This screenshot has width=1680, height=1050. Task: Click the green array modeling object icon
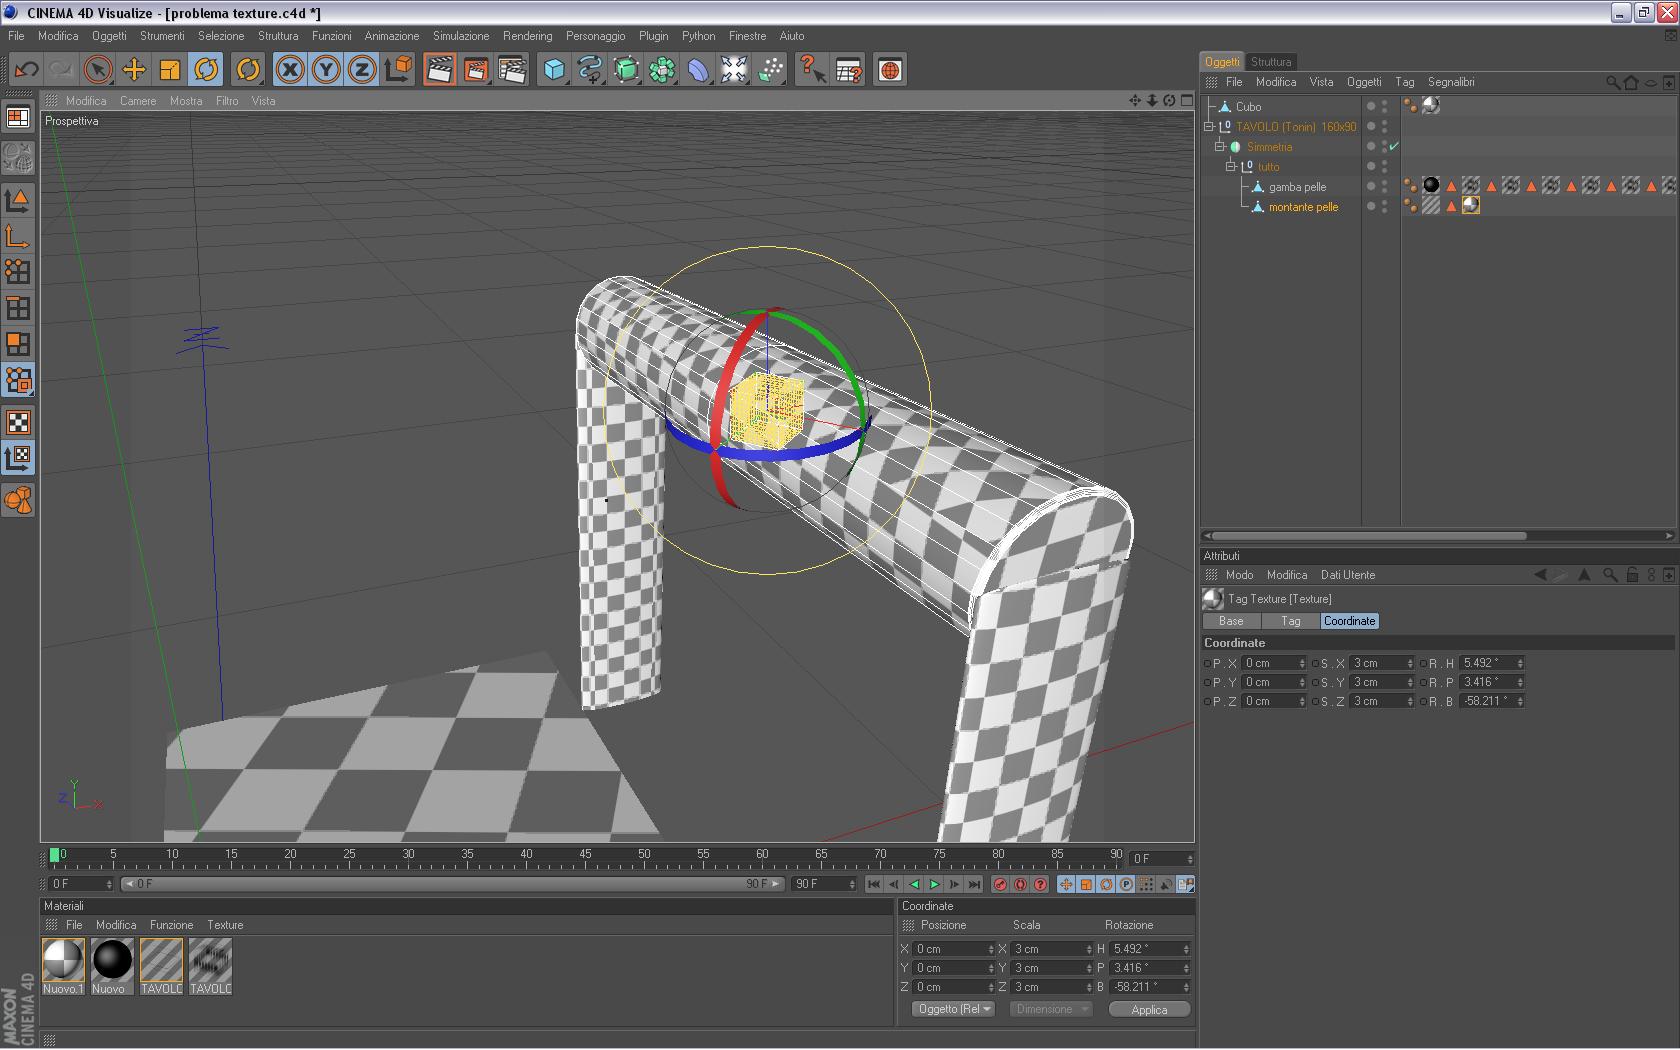(x=662, y=69)
